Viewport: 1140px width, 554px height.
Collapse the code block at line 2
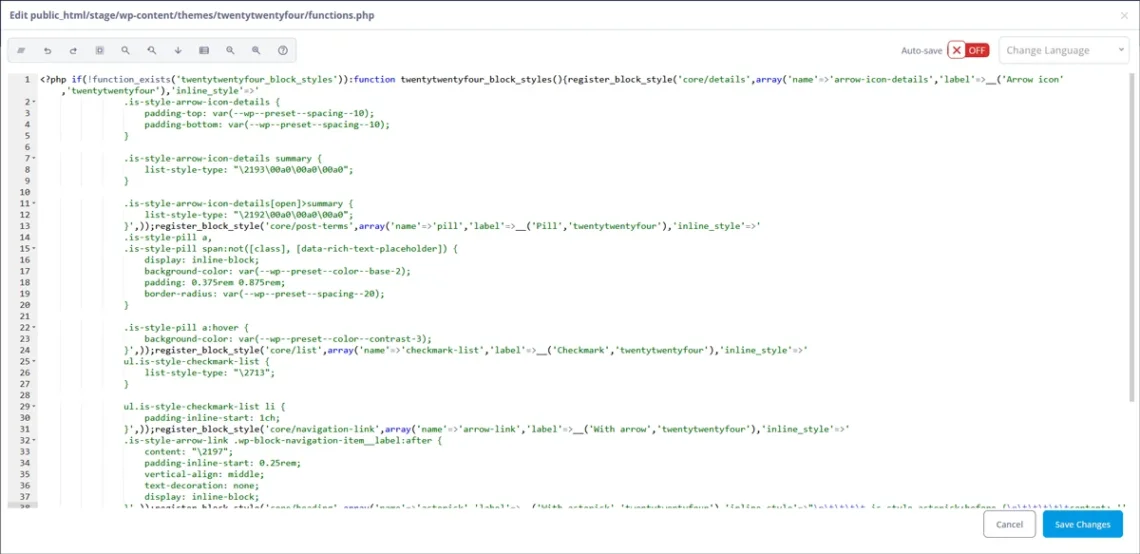(34, 102)
